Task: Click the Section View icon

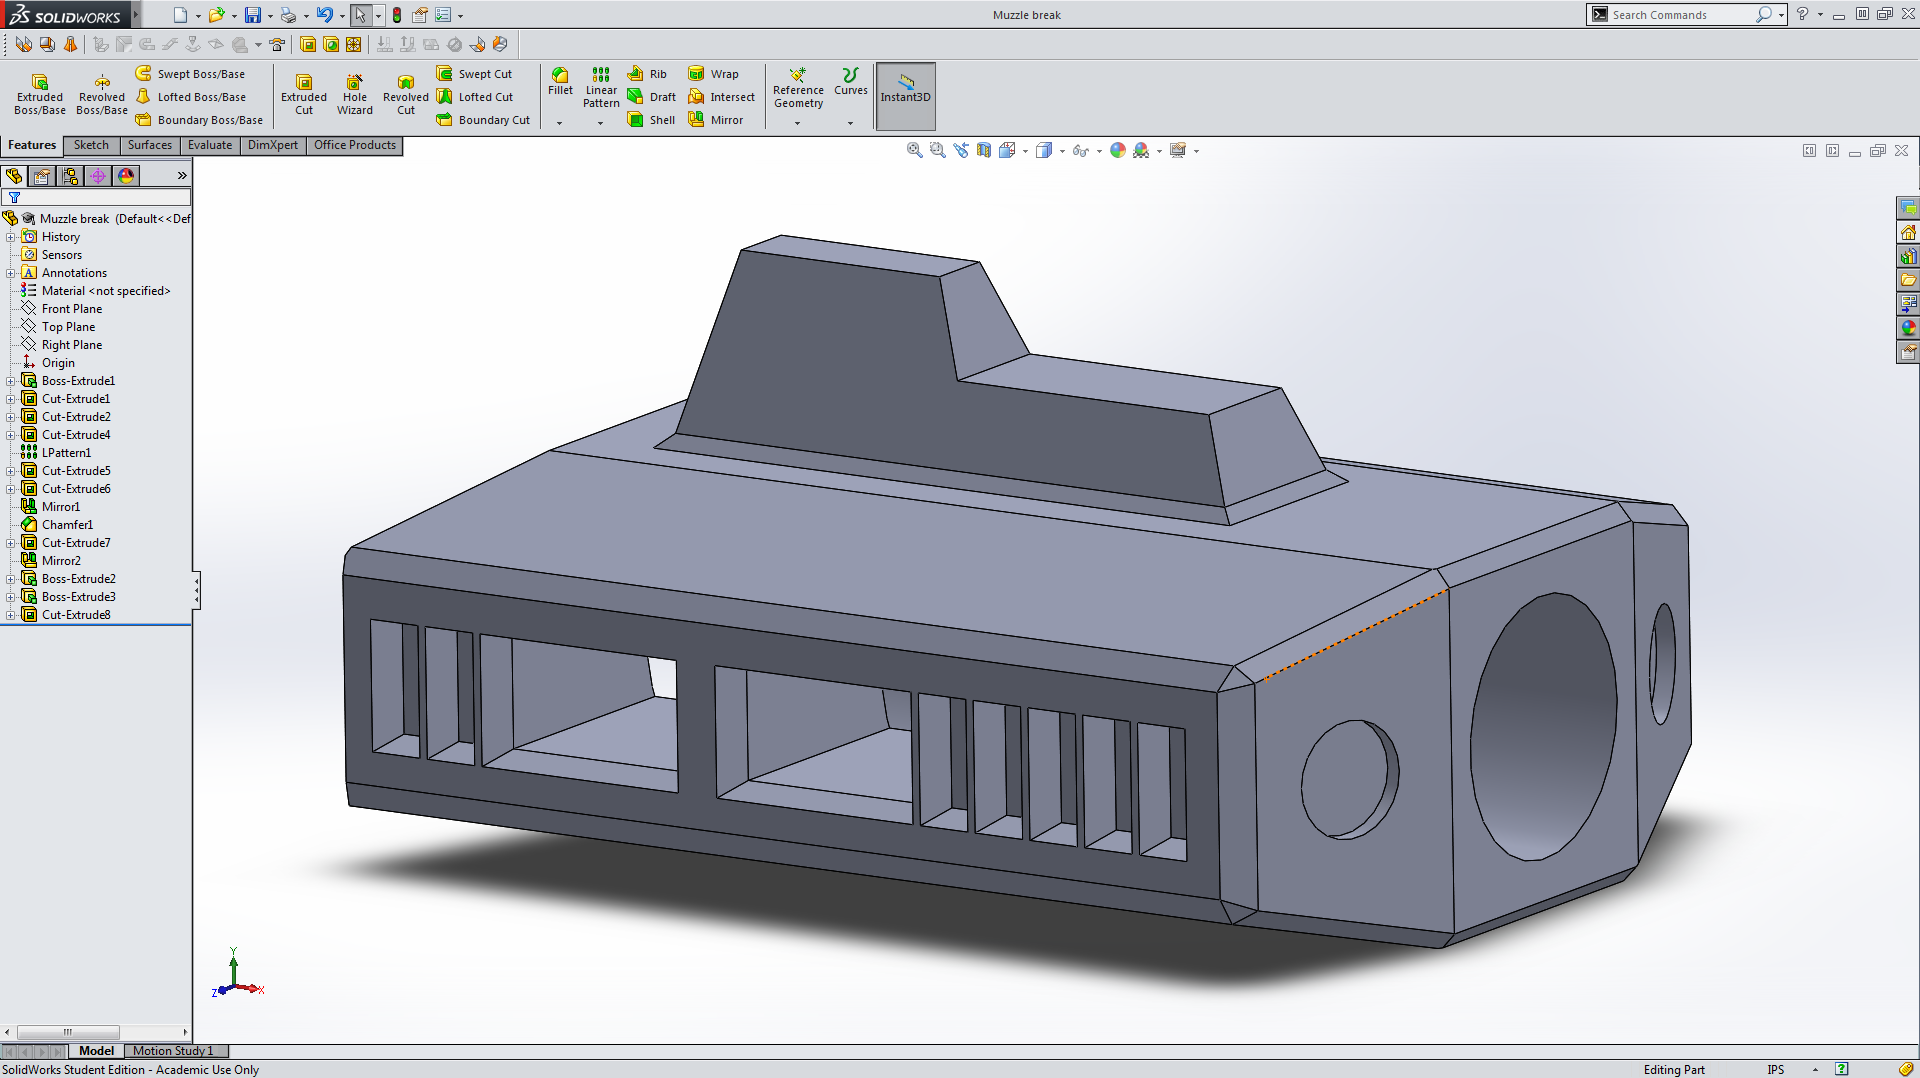Action: [984, 150]
